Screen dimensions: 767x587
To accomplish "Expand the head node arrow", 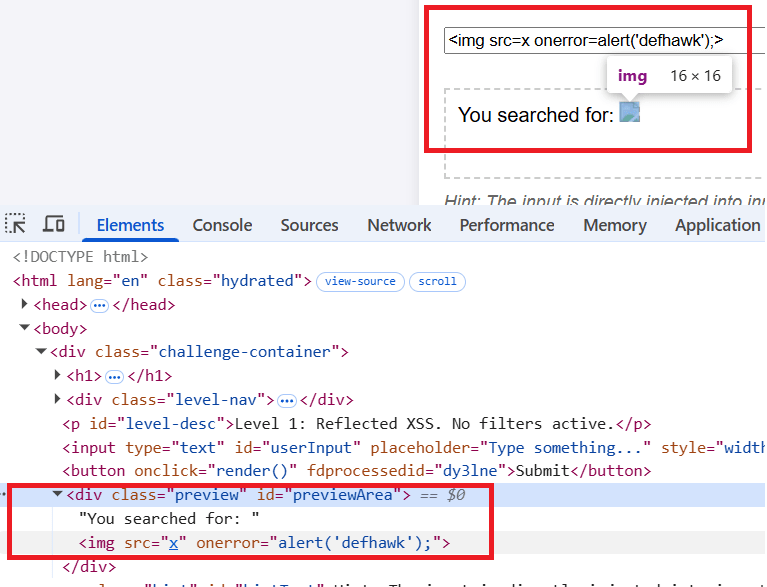I will (25, 305).
